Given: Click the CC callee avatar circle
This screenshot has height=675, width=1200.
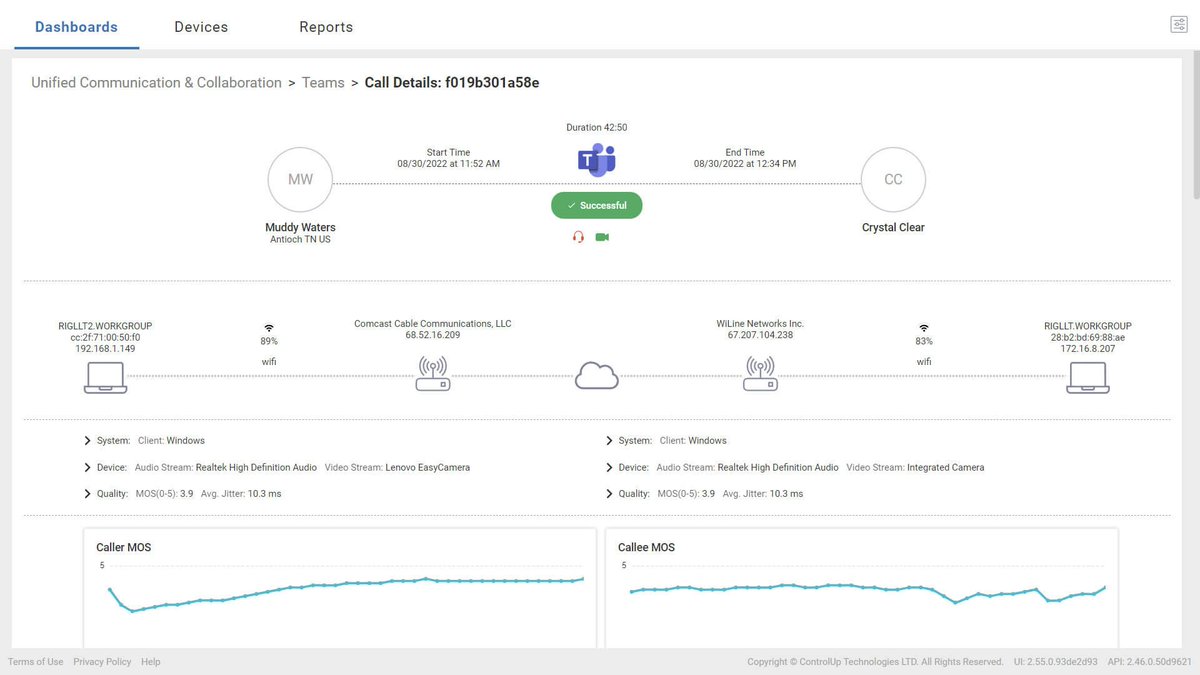Looking at the screenshot, I should click(x=893, y=180).
